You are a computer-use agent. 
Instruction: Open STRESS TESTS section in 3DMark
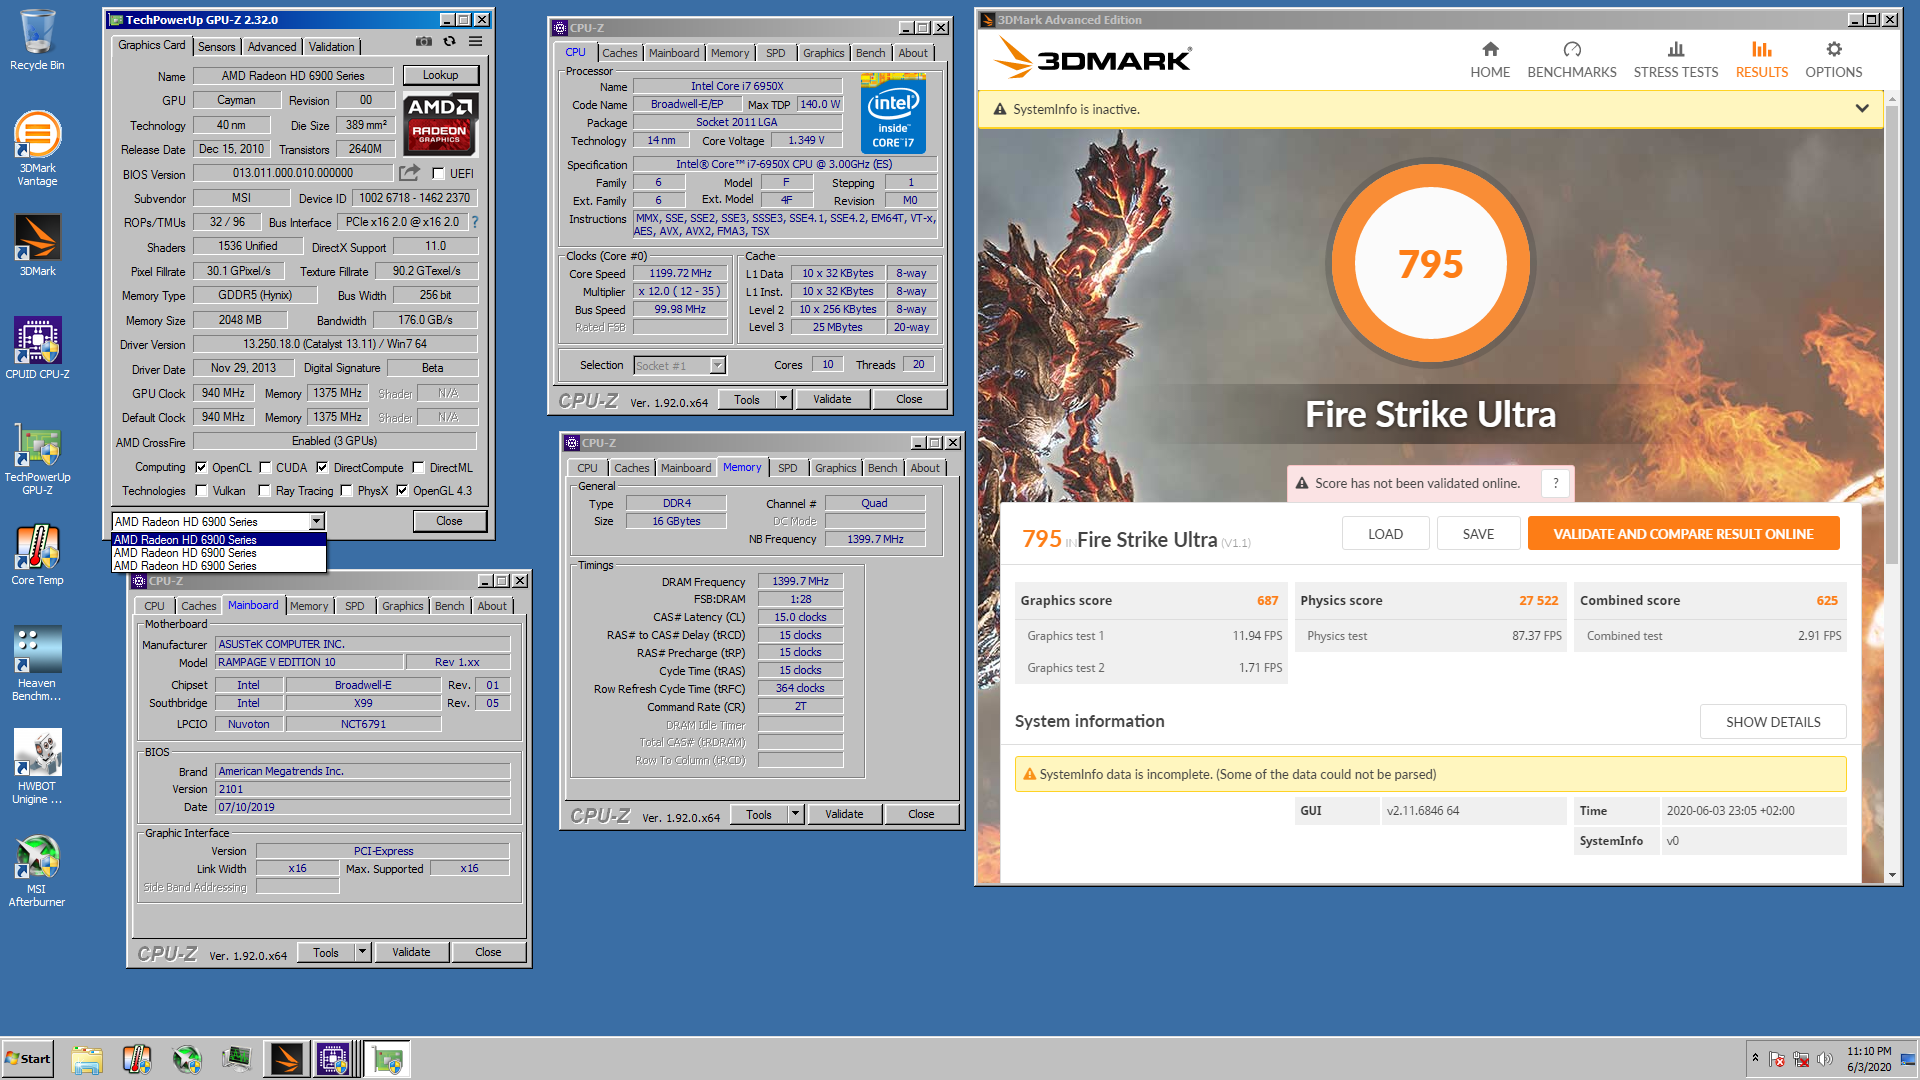(x=1676, y=60)
